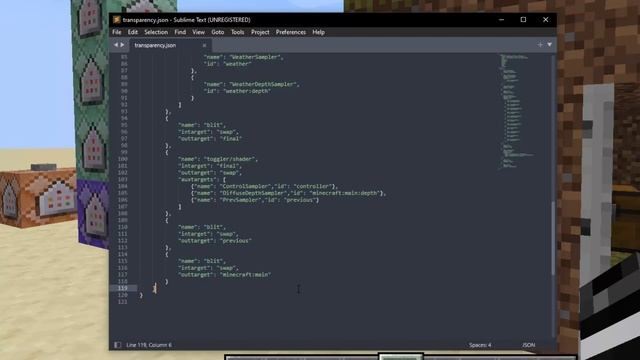This screenshot has width=640, height=360.
Task: Open the Edit menu
Action: [x=133, y=32]
